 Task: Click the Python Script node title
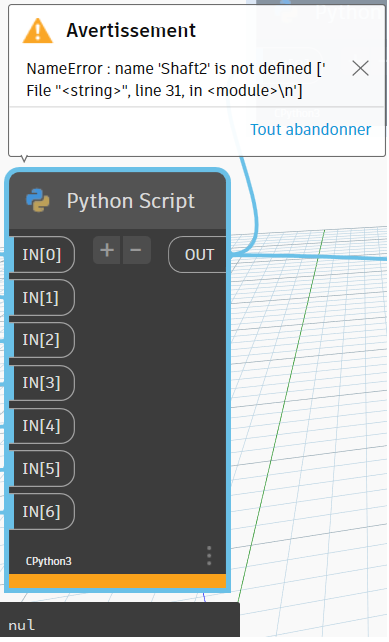coord(131,201)
